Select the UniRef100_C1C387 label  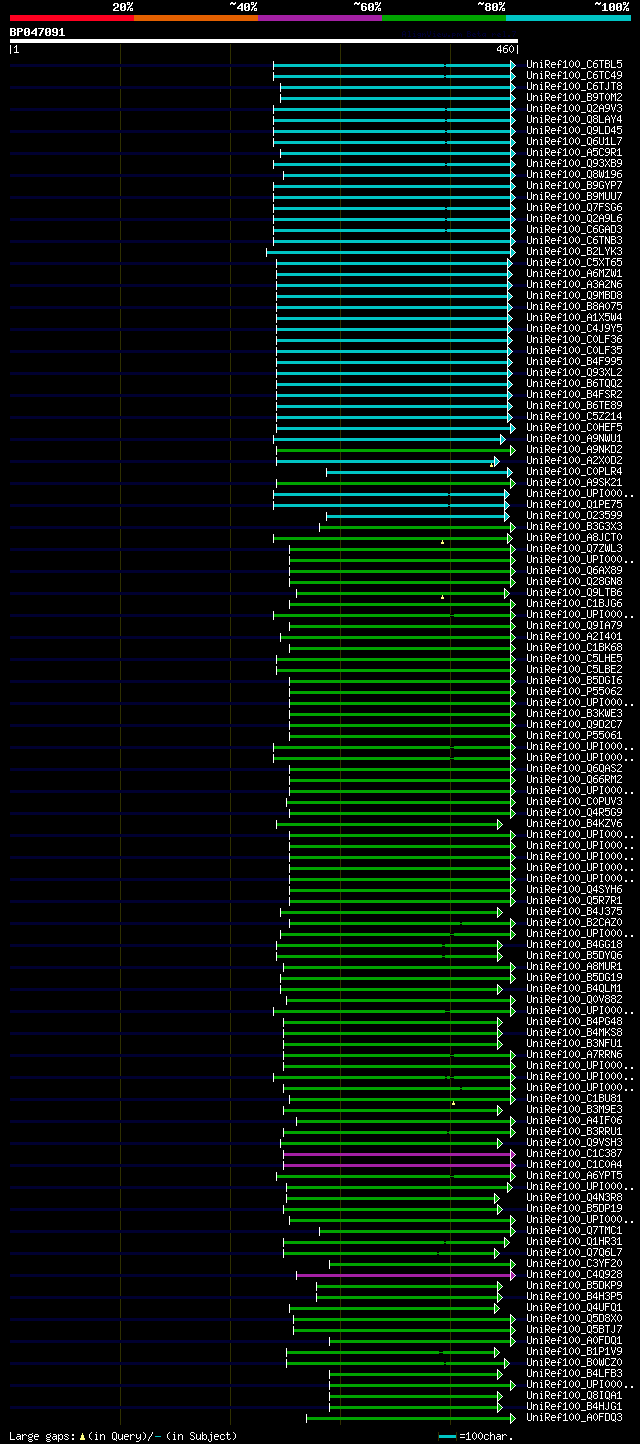(574, 1153)
